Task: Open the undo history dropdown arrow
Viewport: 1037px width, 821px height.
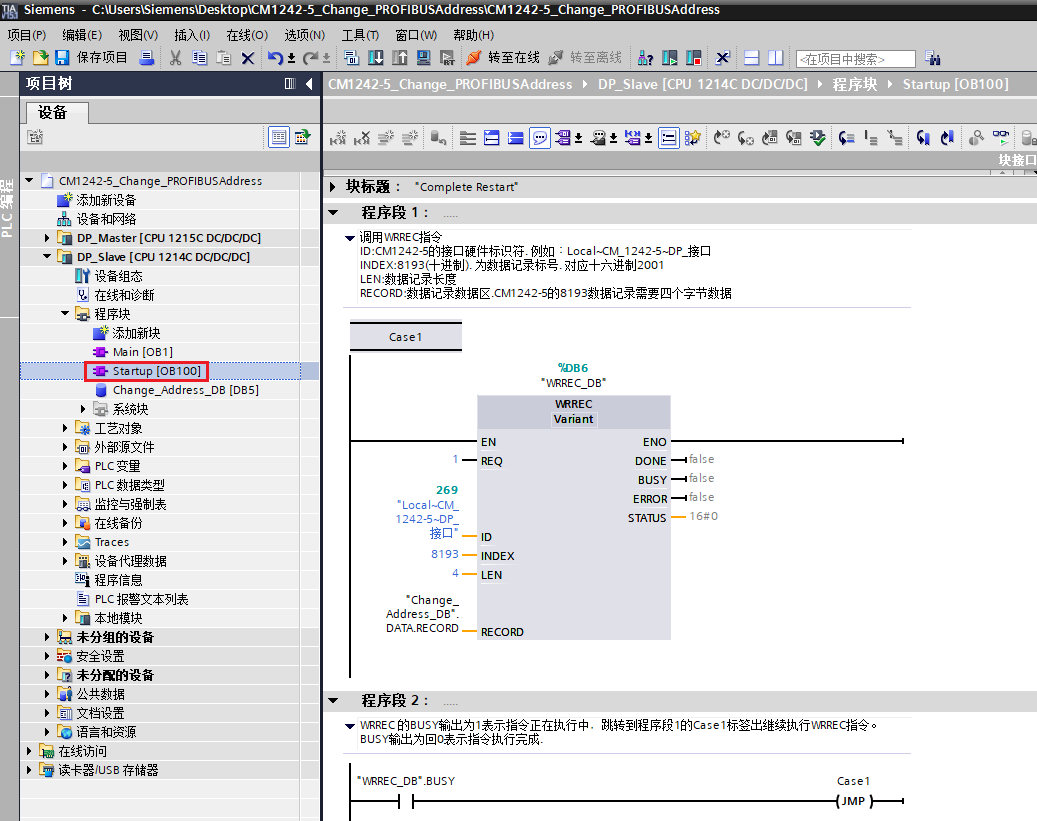Action: [x=291, y=59]
